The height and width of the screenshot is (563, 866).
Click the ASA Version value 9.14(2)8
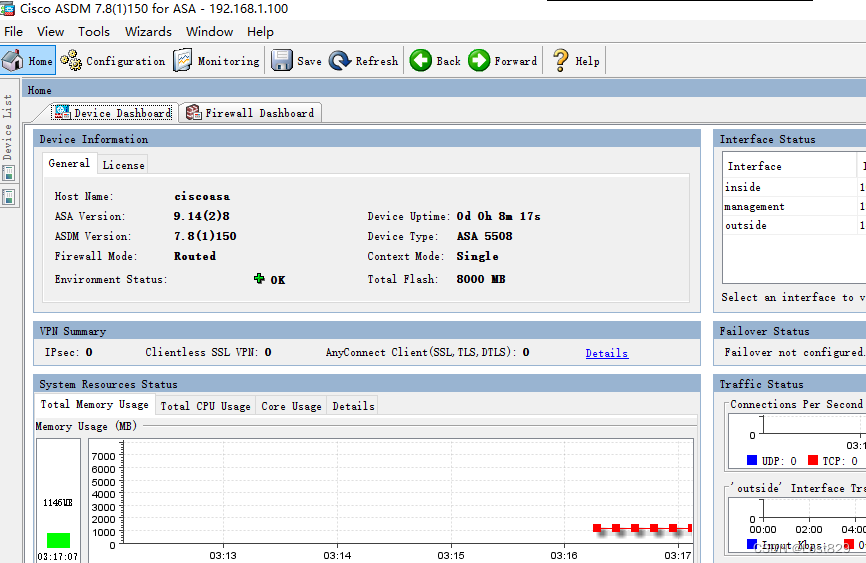tap(202, 216)
